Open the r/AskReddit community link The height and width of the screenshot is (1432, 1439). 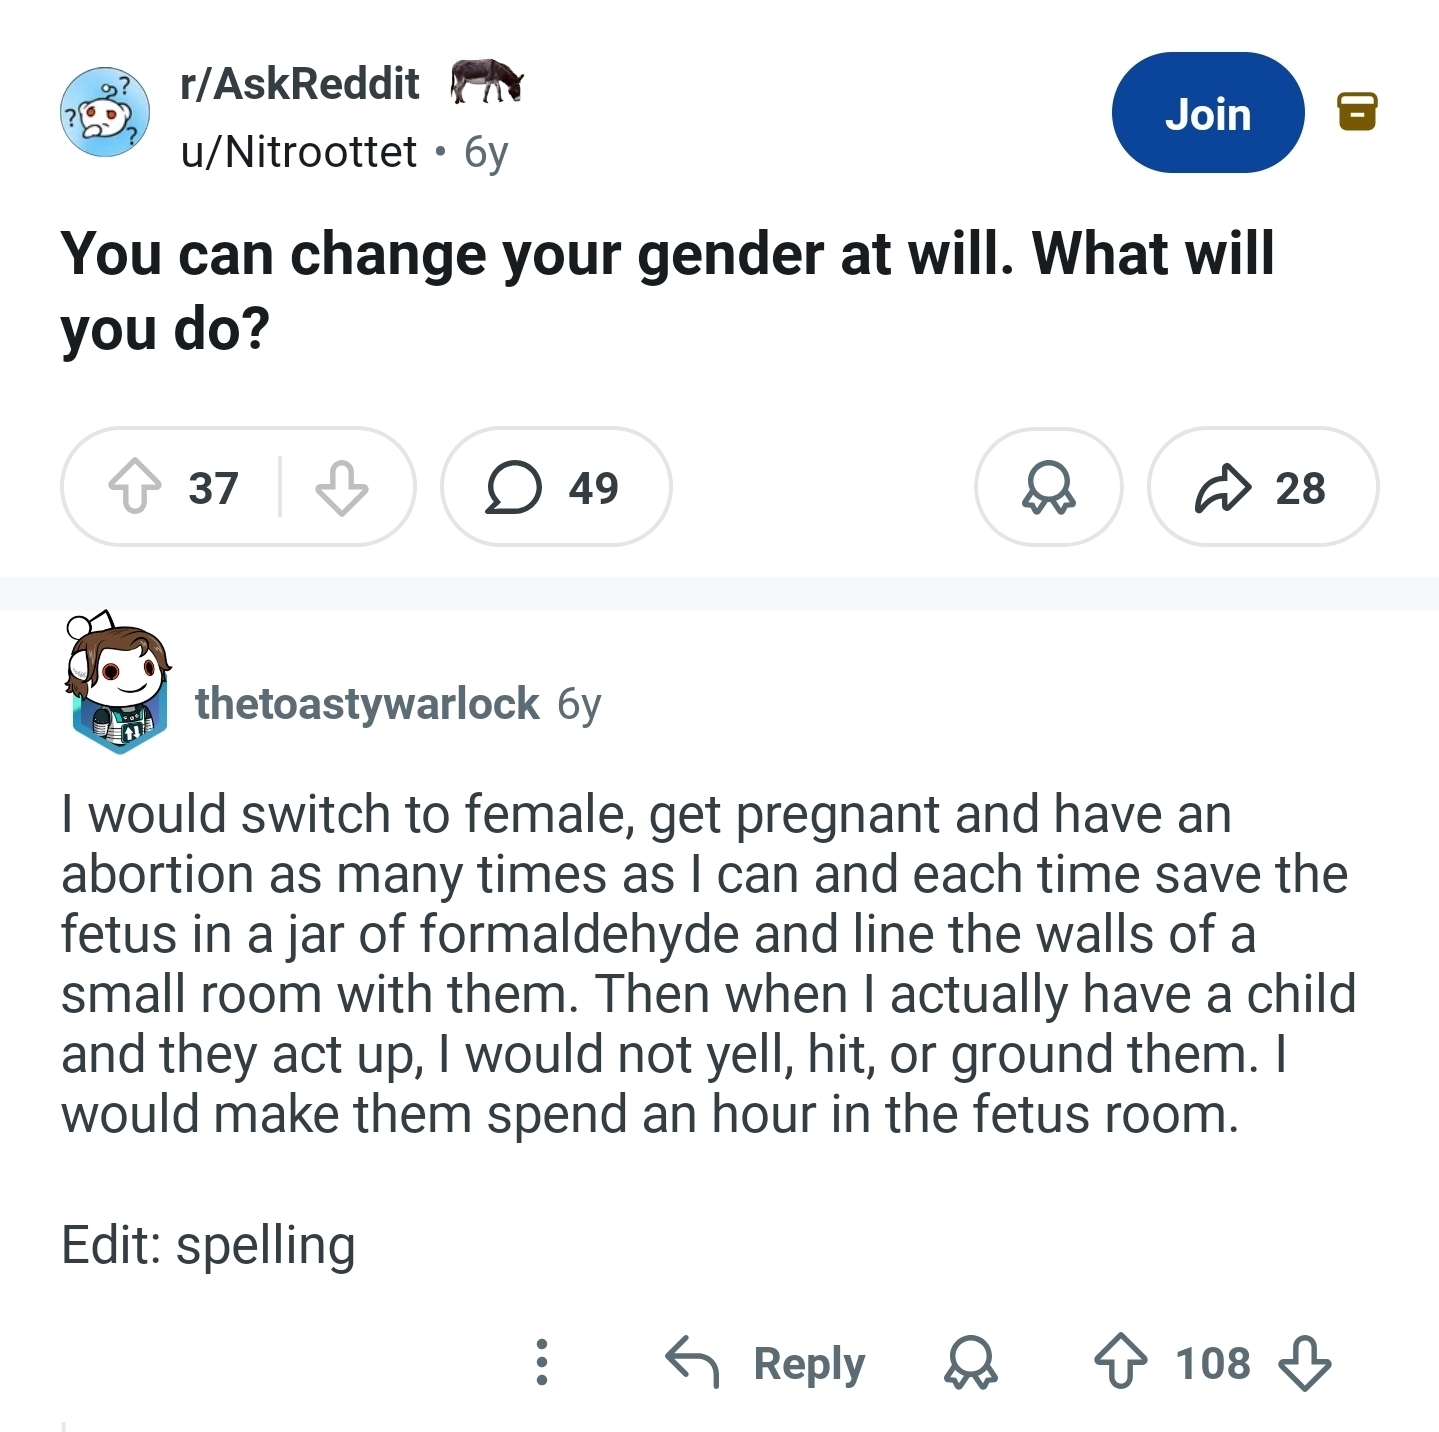coord(300,84)
